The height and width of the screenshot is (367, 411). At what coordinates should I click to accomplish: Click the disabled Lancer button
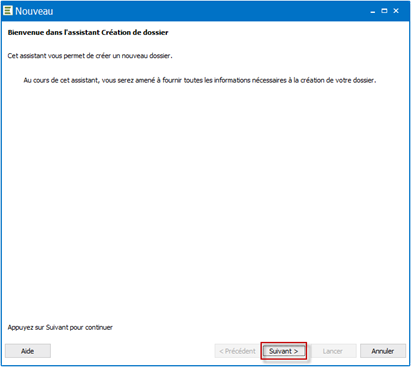[x=332, y=351]
